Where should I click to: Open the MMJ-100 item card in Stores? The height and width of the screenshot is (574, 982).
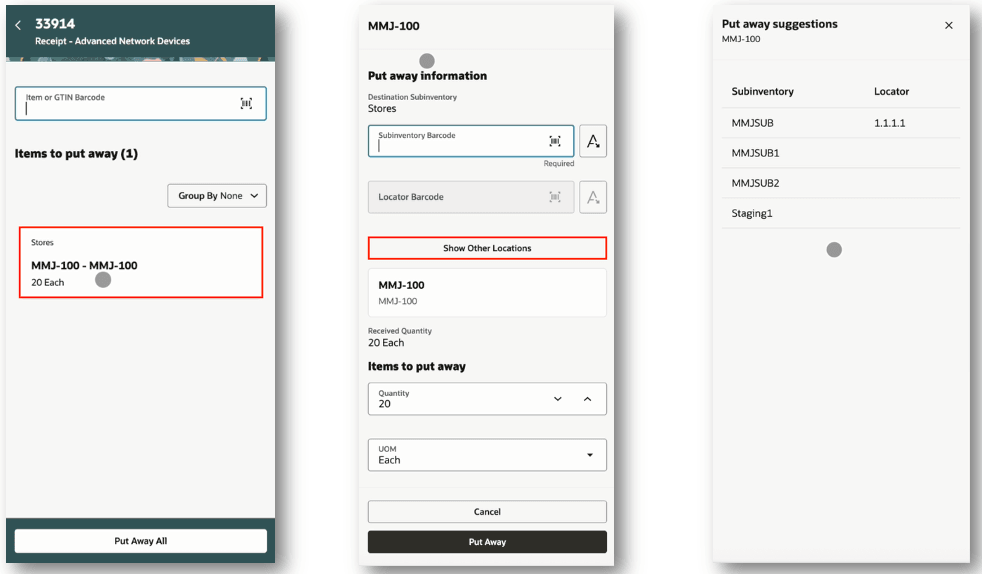(141, 262)
